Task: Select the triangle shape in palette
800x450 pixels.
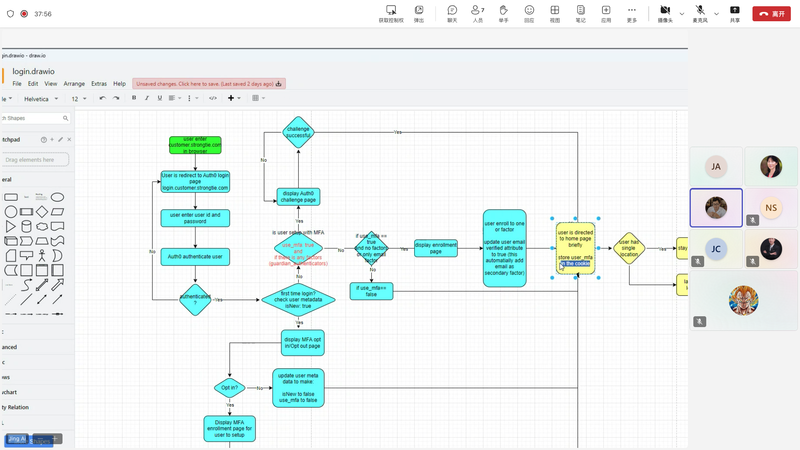Action: (x=11, y=227)
